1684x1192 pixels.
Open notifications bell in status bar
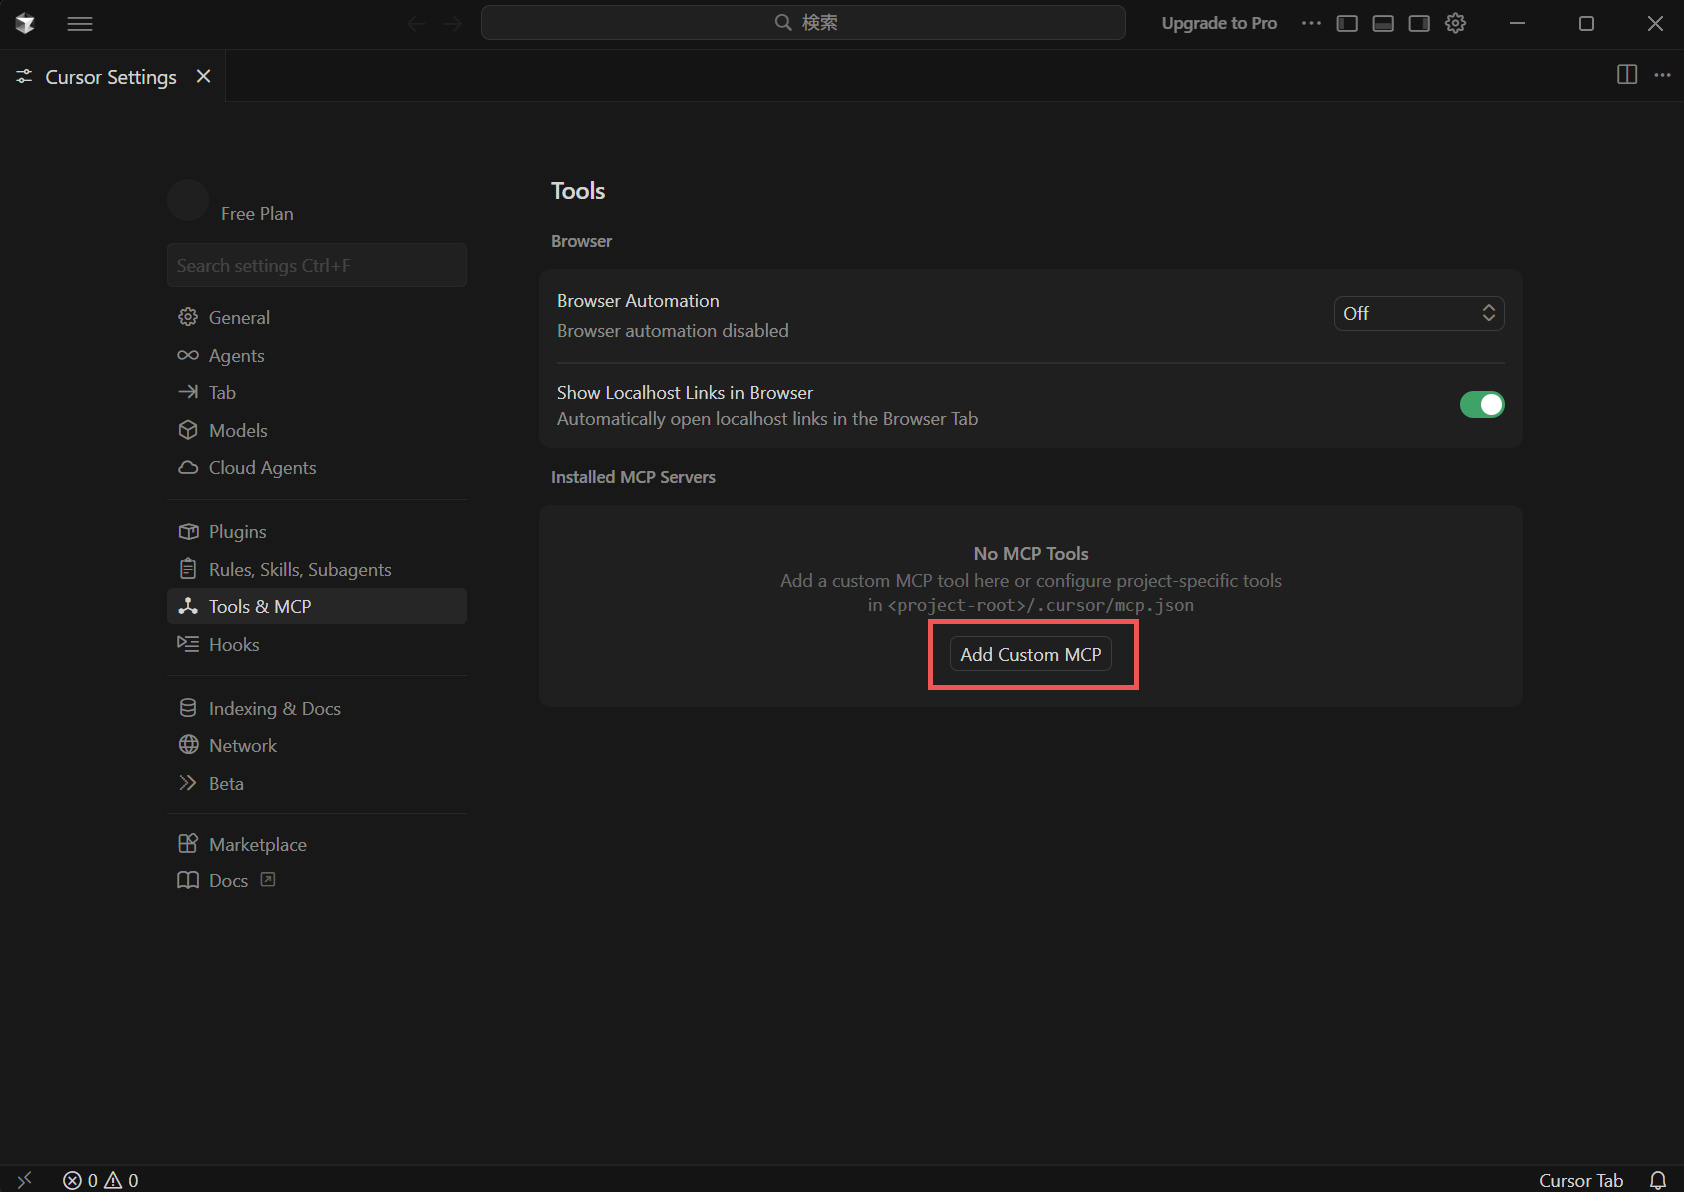point(1657,1180)
